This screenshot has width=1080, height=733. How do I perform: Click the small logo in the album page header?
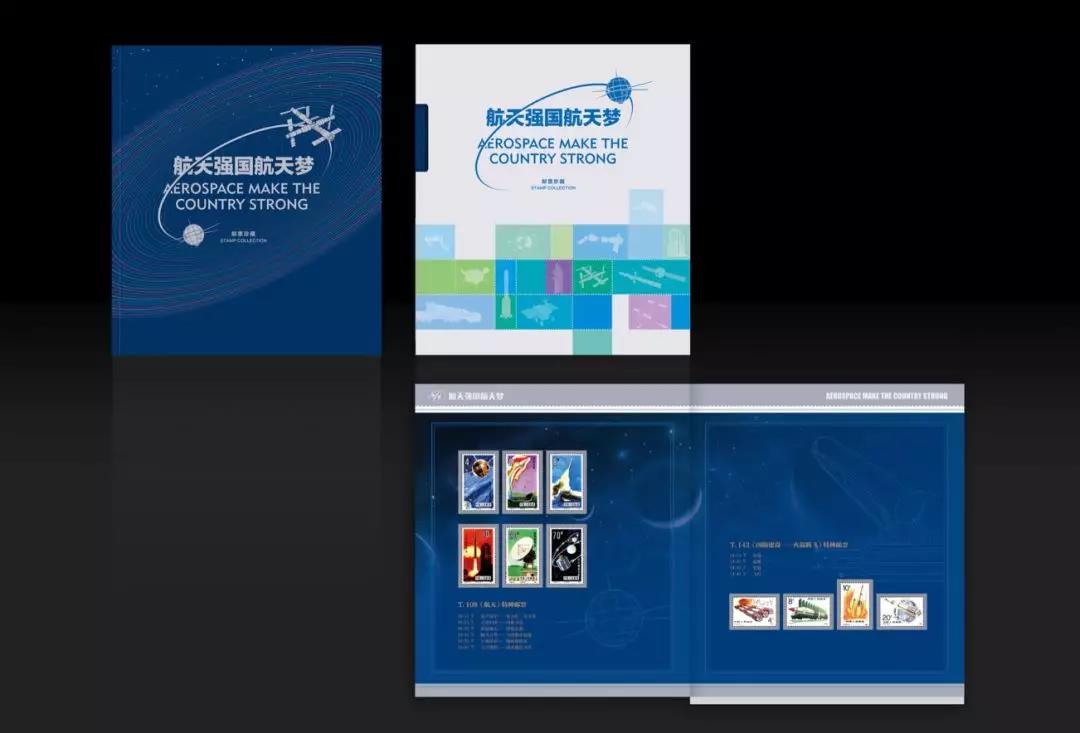click(x=434, y=397)
